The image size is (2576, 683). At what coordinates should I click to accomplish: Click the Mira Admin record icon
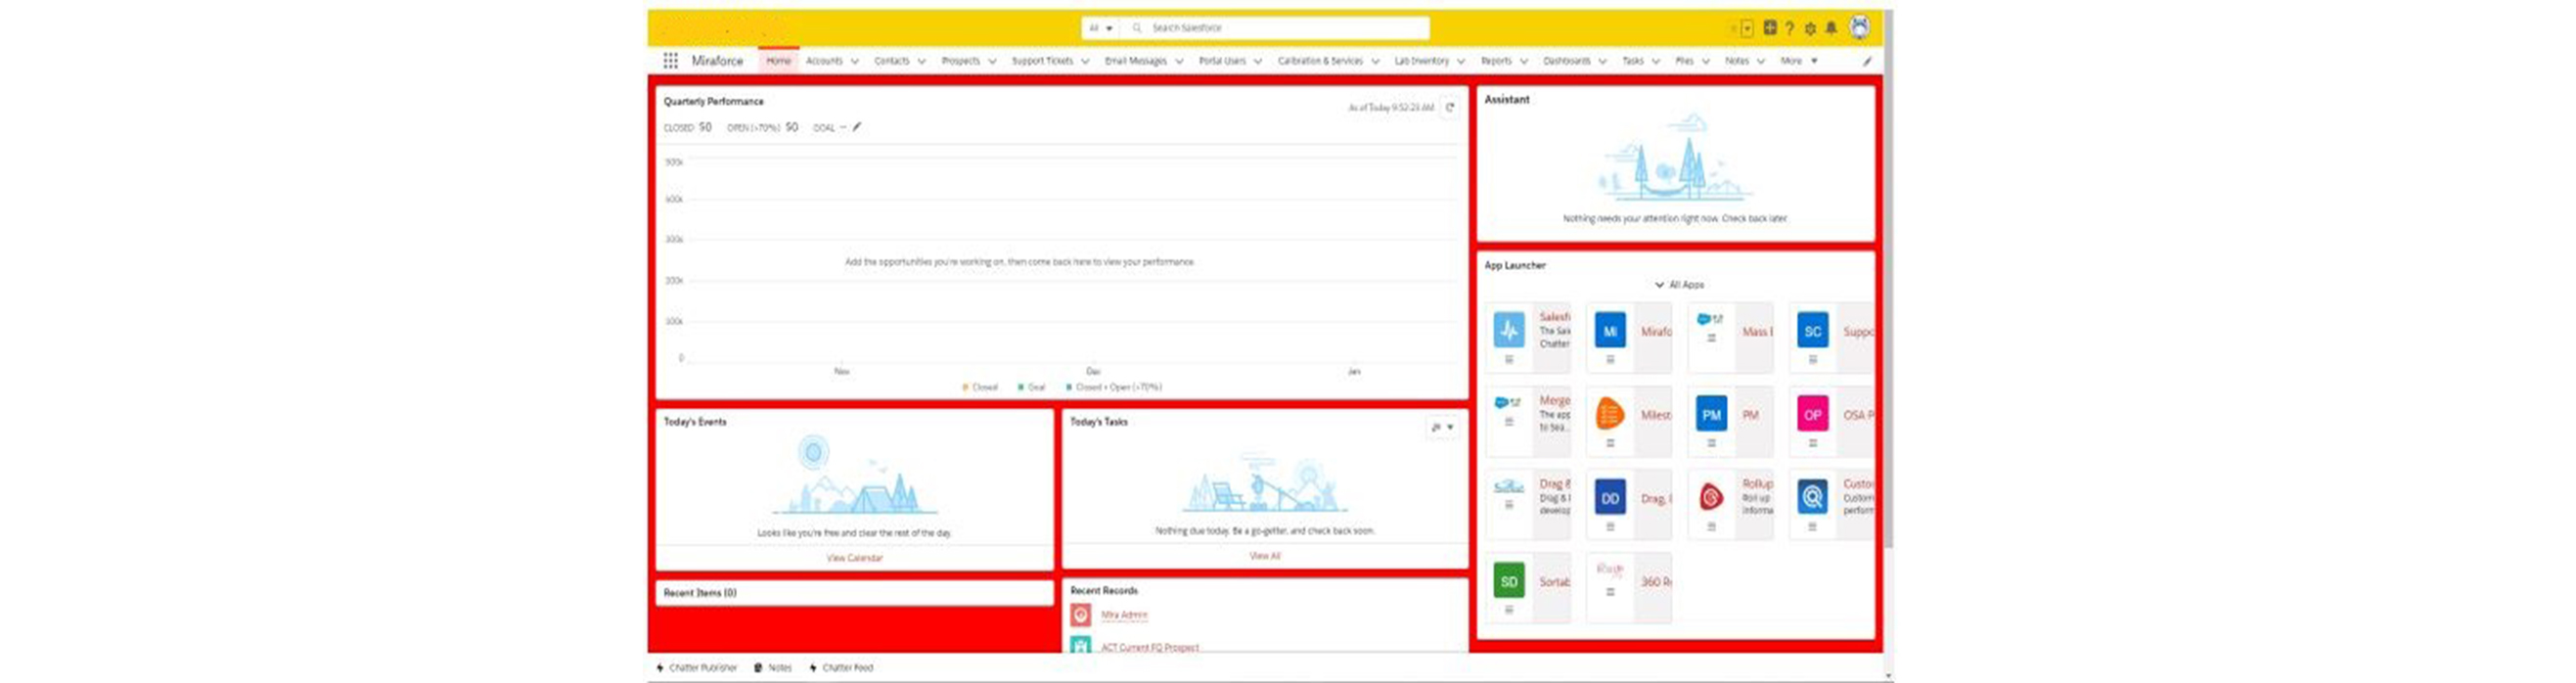(1080, 615)
